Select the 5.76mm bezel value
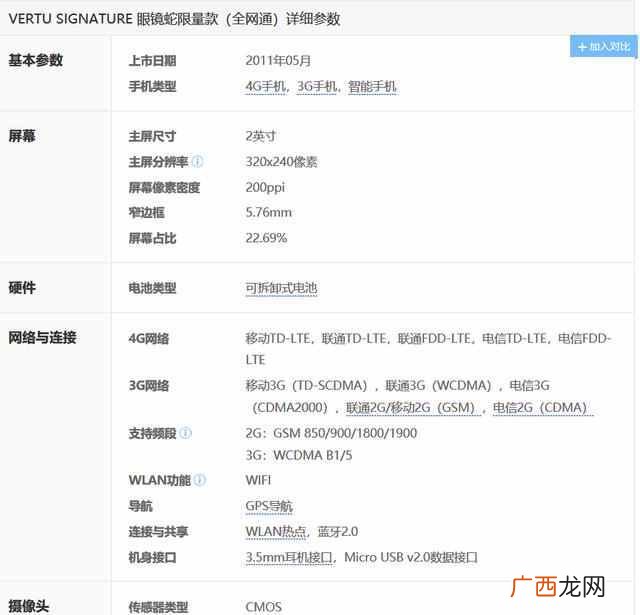The image size is (640, 615). pyautogui.click(x=269, y=212)
